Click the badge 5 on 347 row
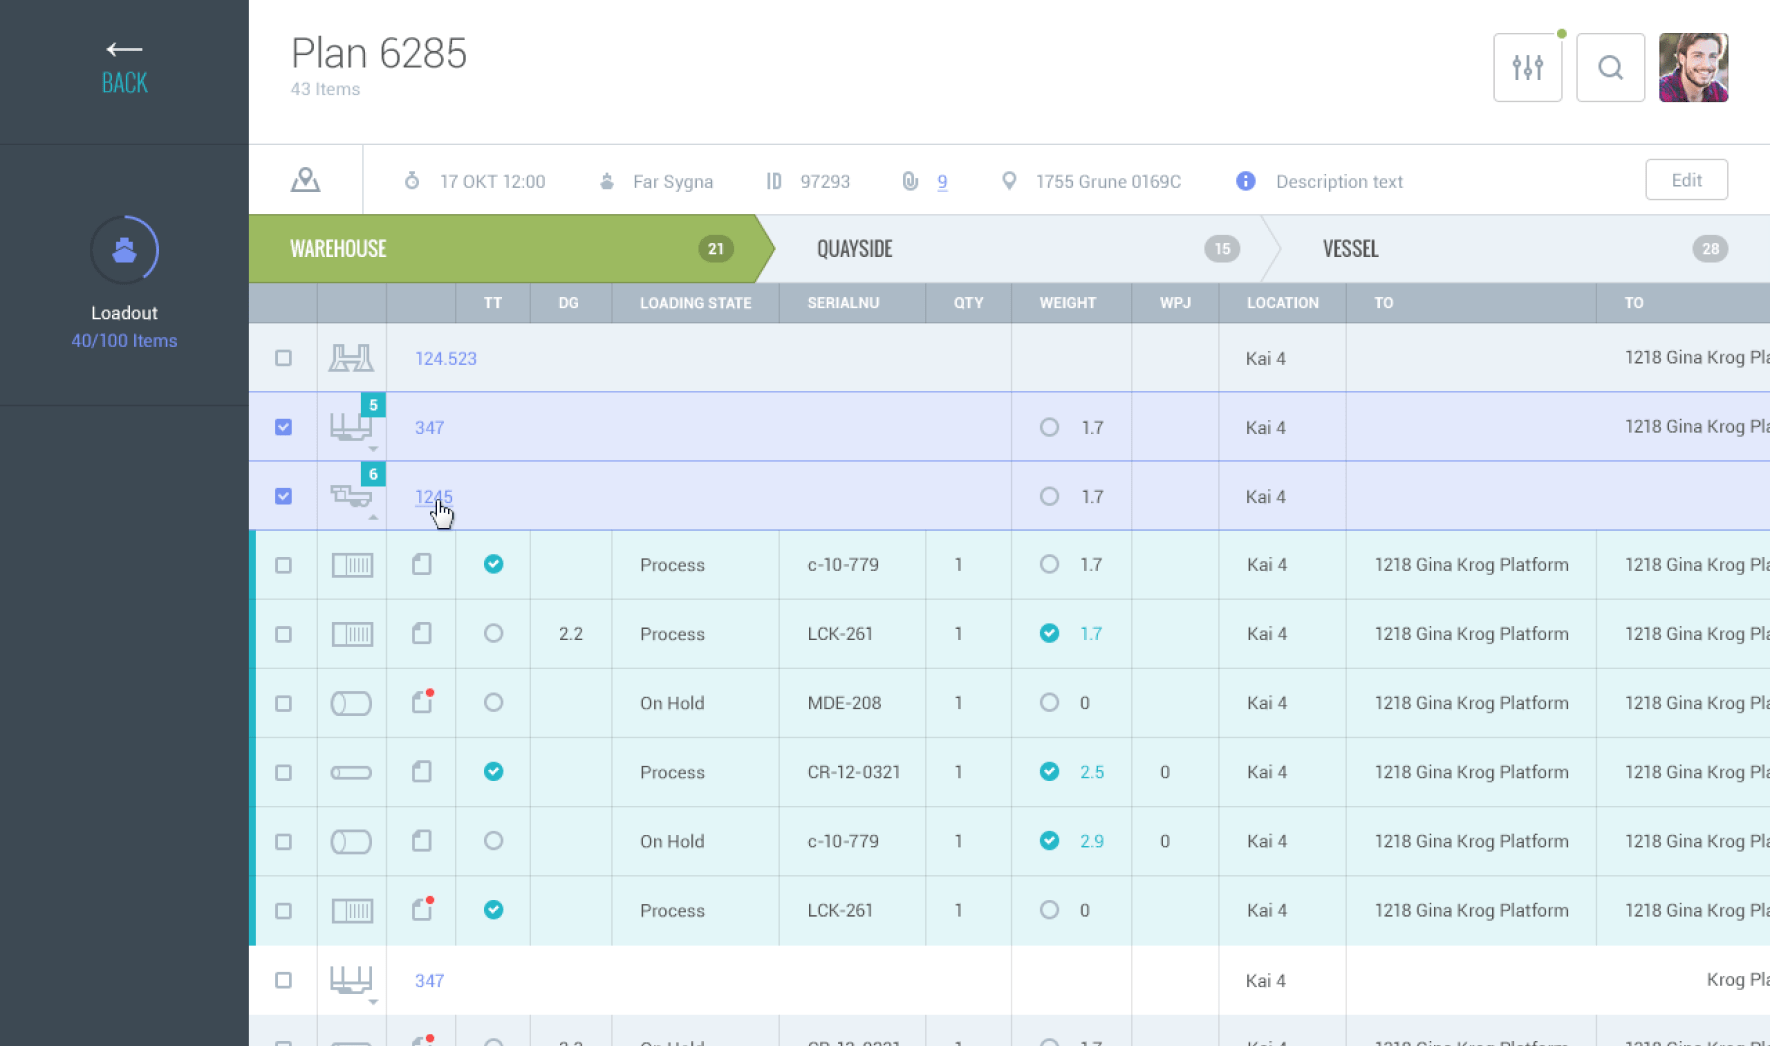The image size is (1770, 1046). pyautogui.click(x=373, y=405)
